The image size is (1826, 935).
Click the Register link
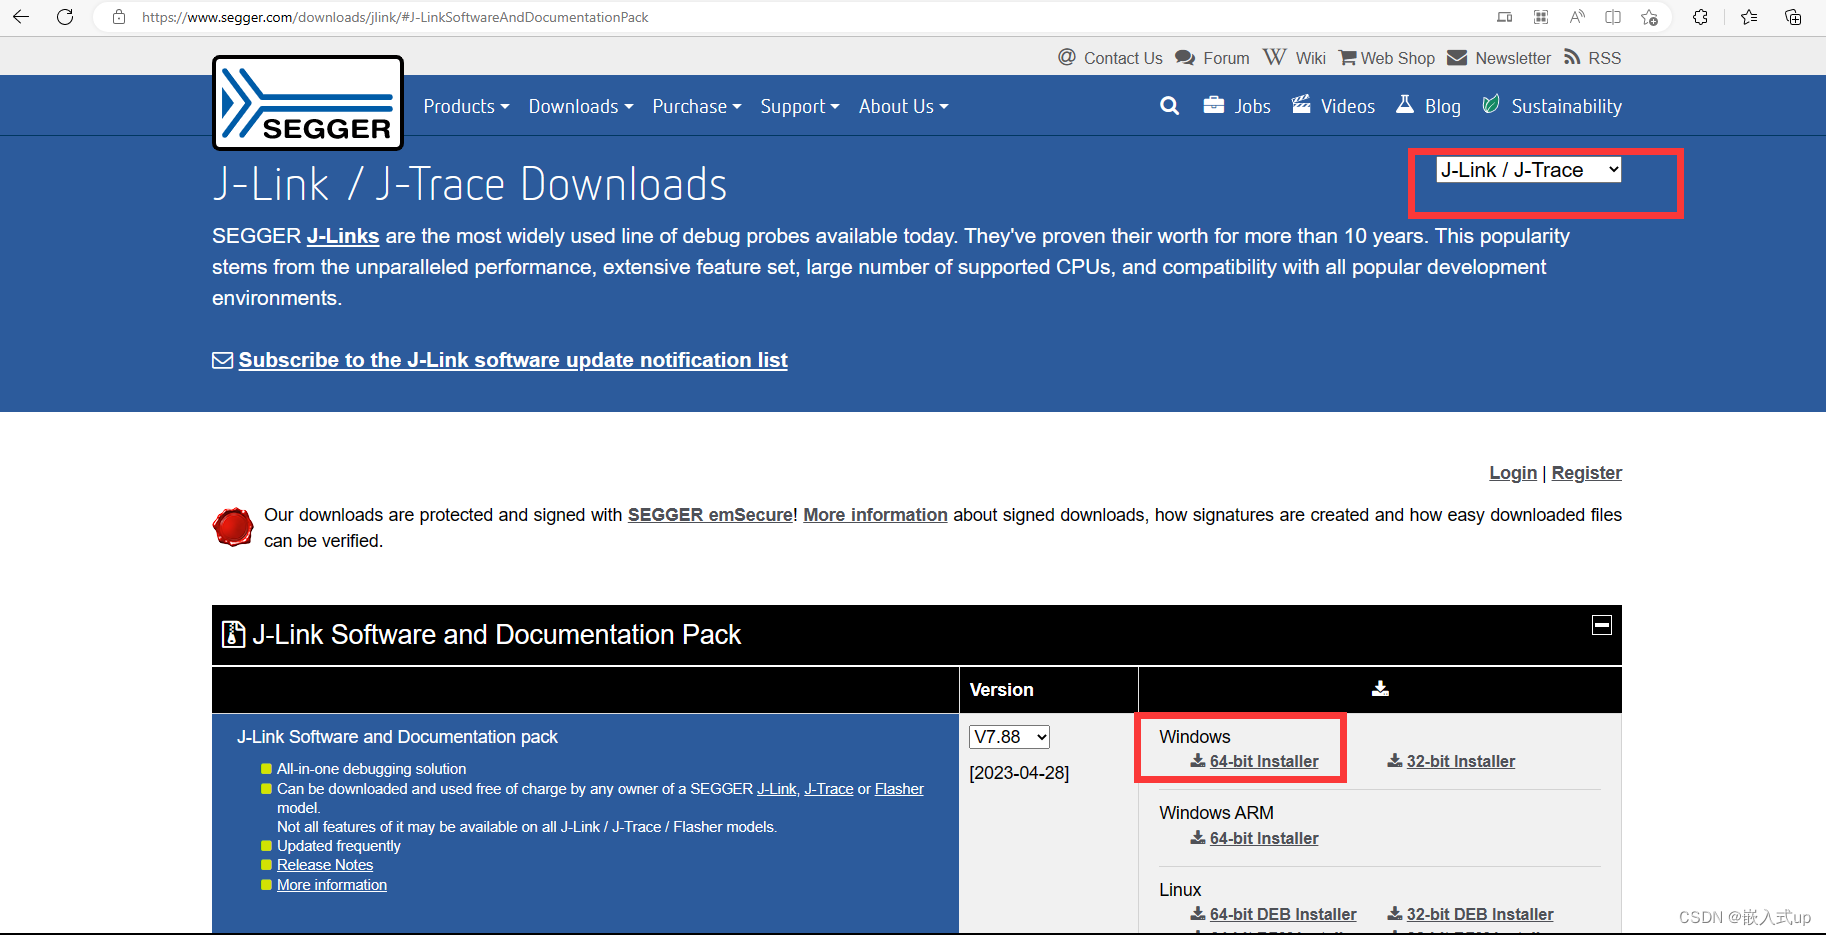coord(1587,473)
